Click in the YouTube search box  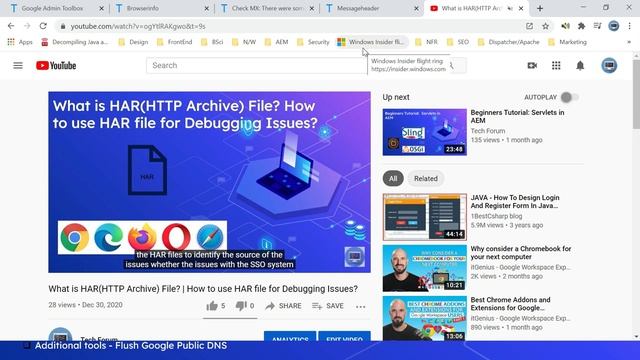coord(256,65)
